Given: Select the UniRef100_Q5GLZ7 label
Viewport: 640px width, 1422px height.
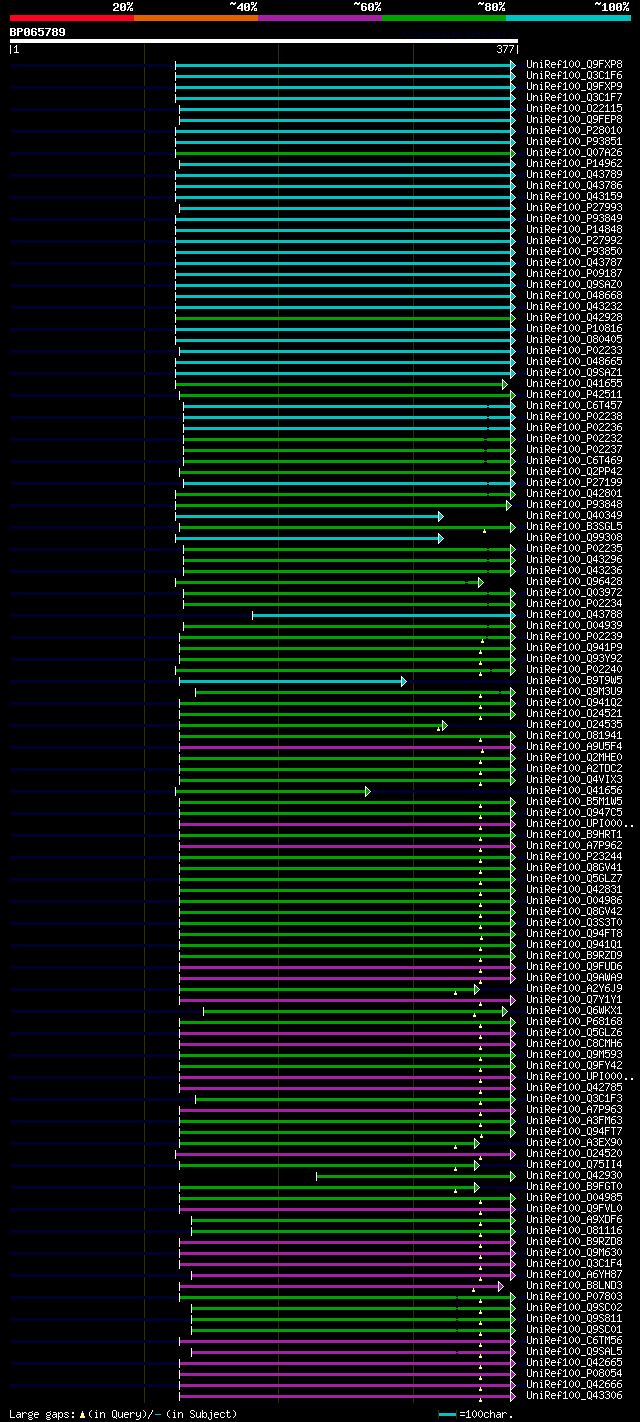Looking at the screenshot, I should (x=574, y=879).
